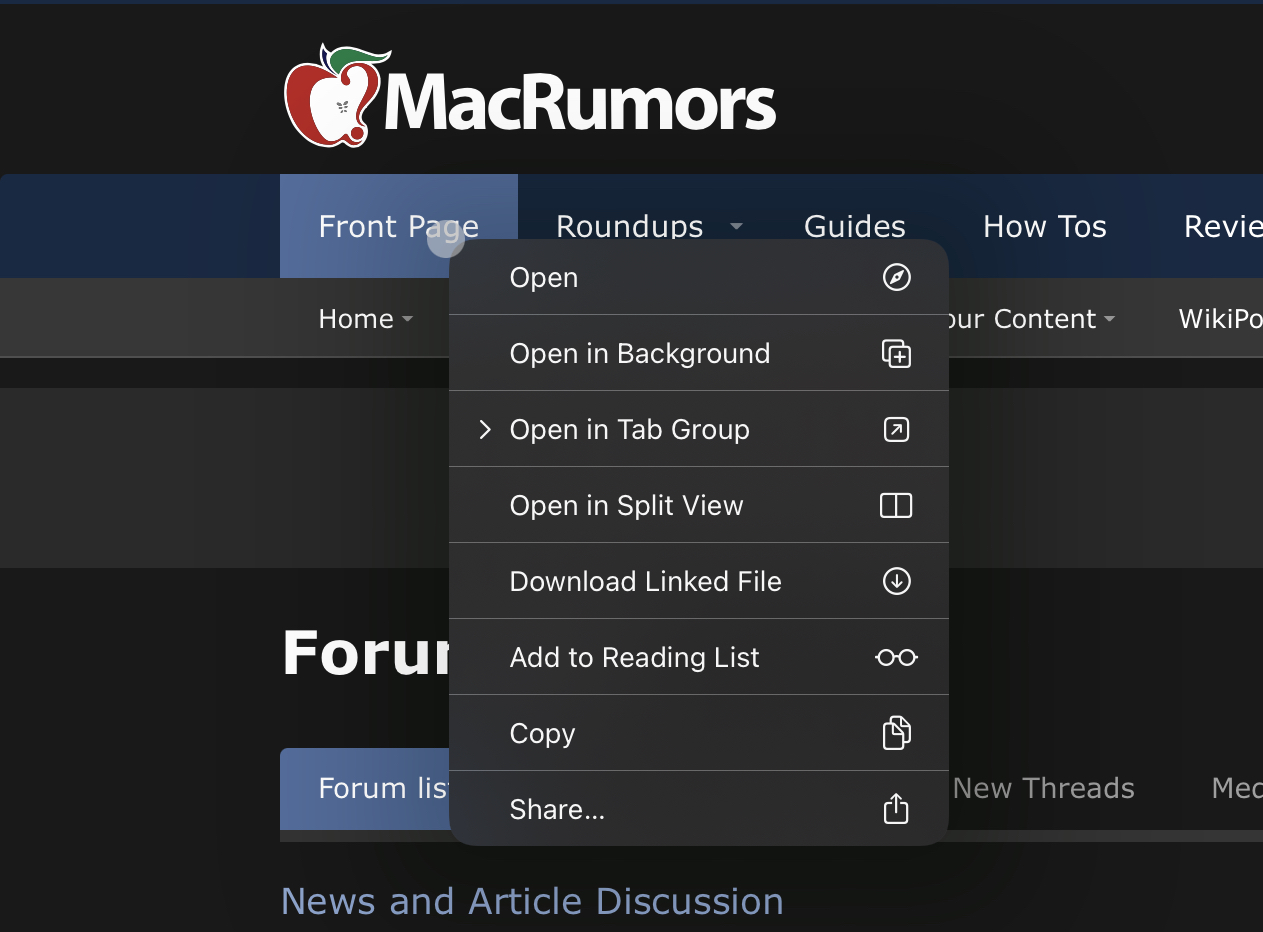Viewport: 1263px width, 932px height.
Task: Choose Open in Split View
Action: click(698, 505)
